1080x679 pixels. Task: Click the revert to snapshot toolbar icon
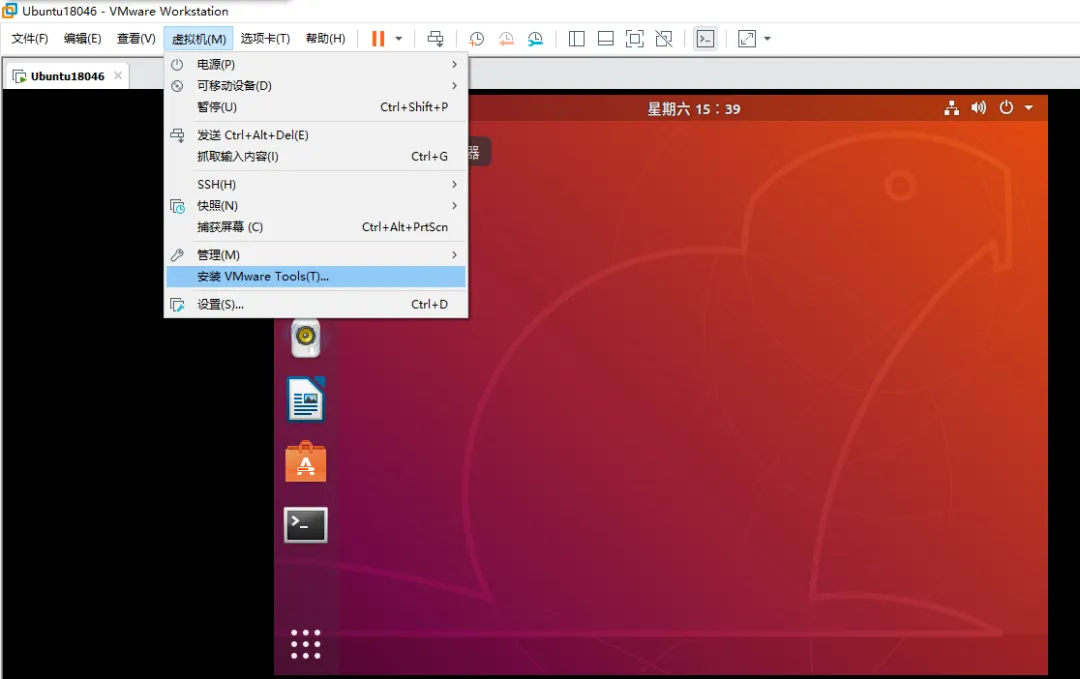click(x=506, y=39)
